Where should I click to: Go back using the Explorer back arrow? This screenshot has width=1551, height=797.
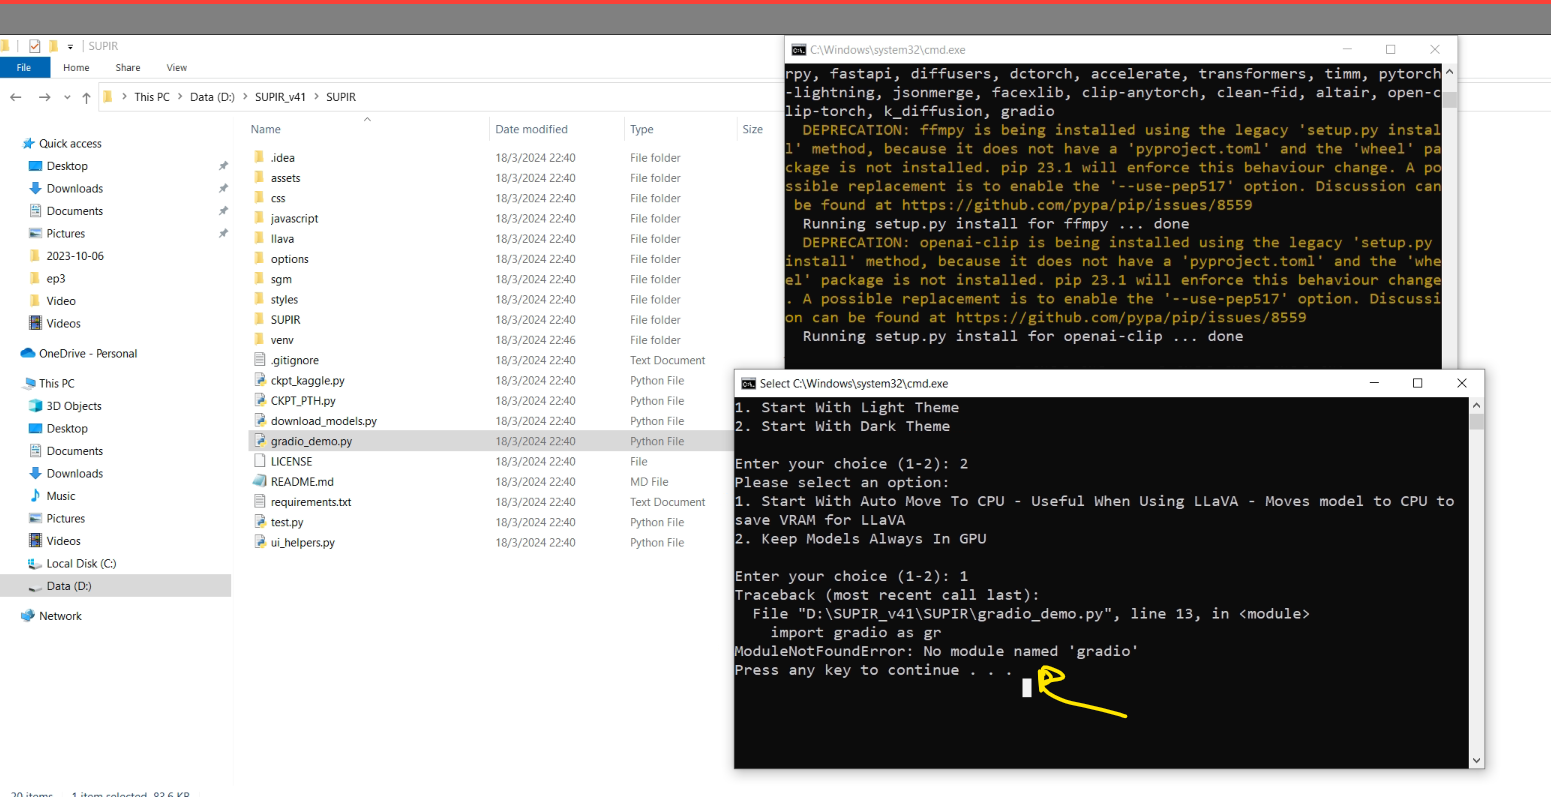(16, 97)
